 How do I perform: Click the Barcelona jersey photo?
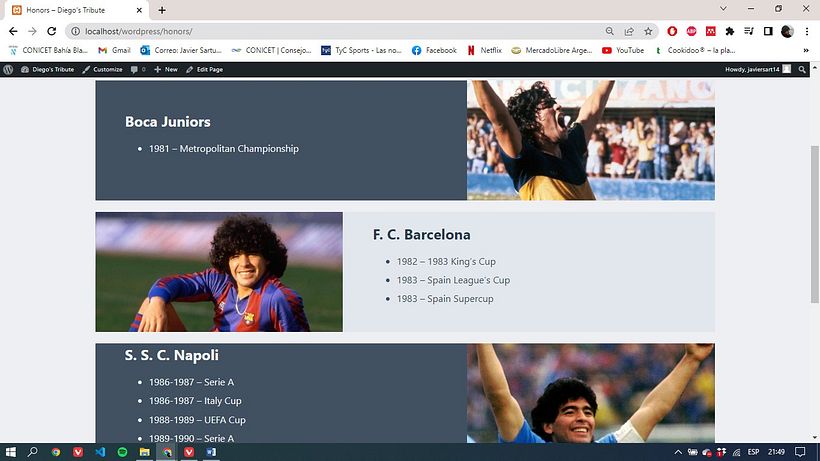coord(219,272)
